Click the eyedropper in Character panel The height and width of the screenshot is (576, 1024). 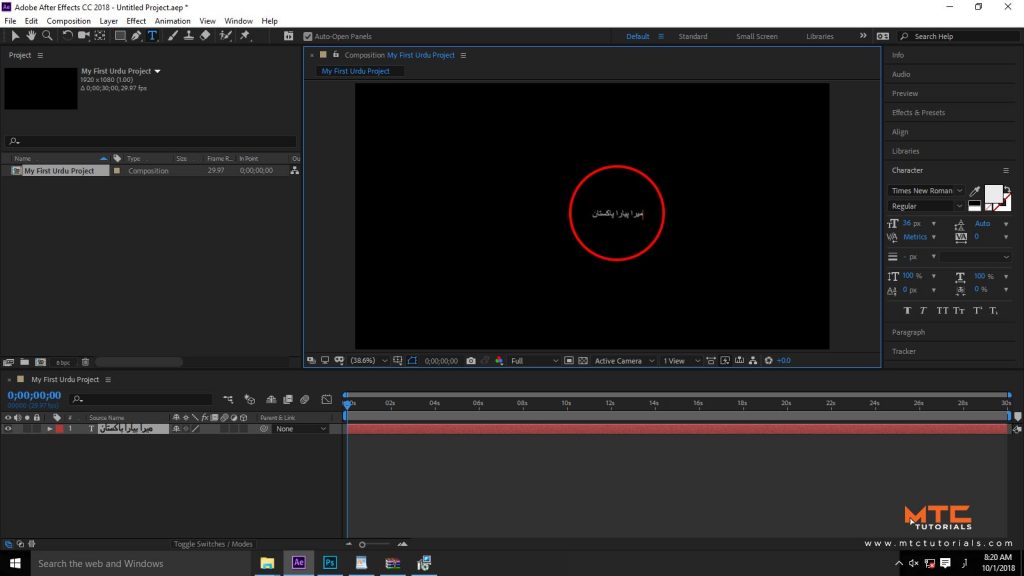coord(974,191)
